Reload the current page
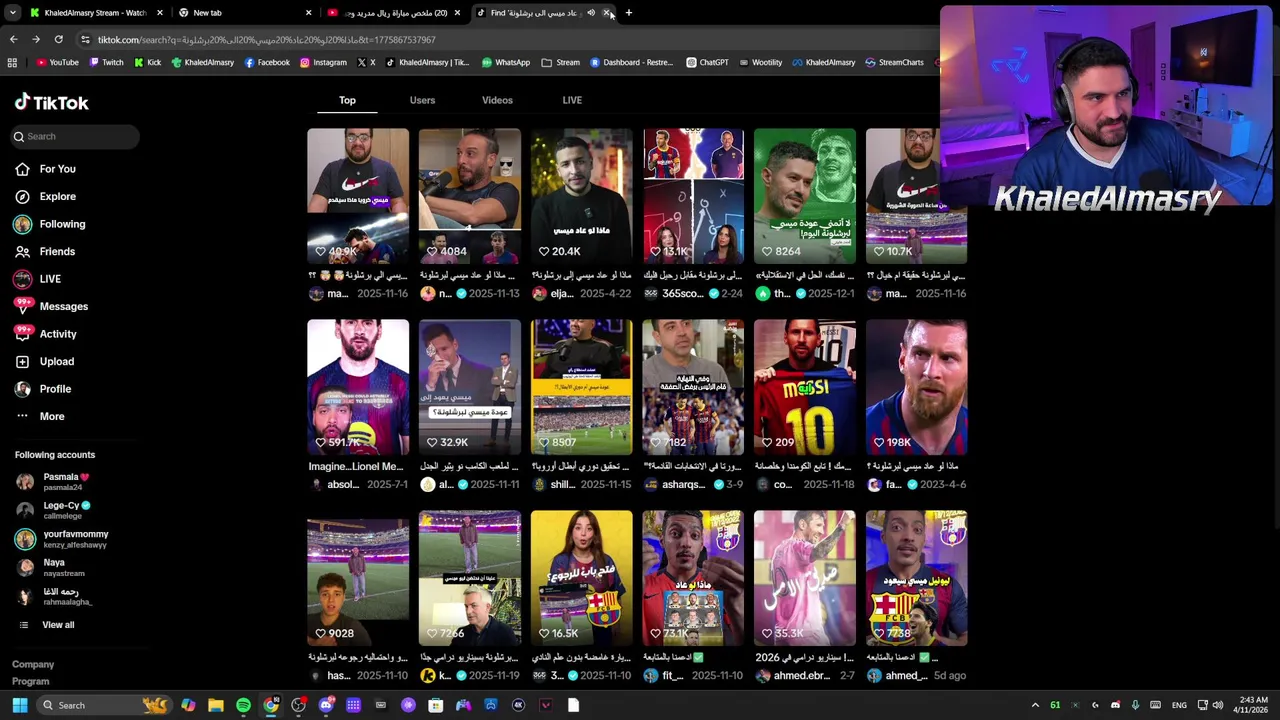 pos(58,40)
